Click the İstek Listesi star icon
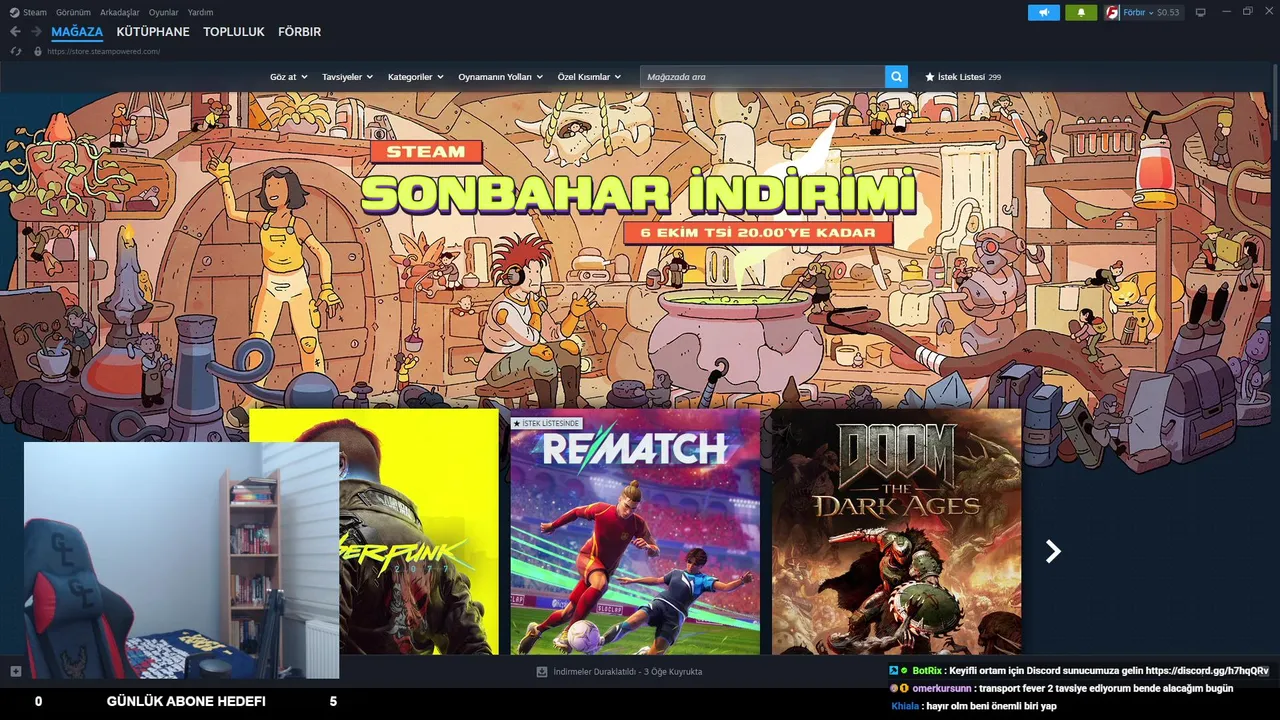Screen dimensions: 1280x720 click(x=929, y=77)
